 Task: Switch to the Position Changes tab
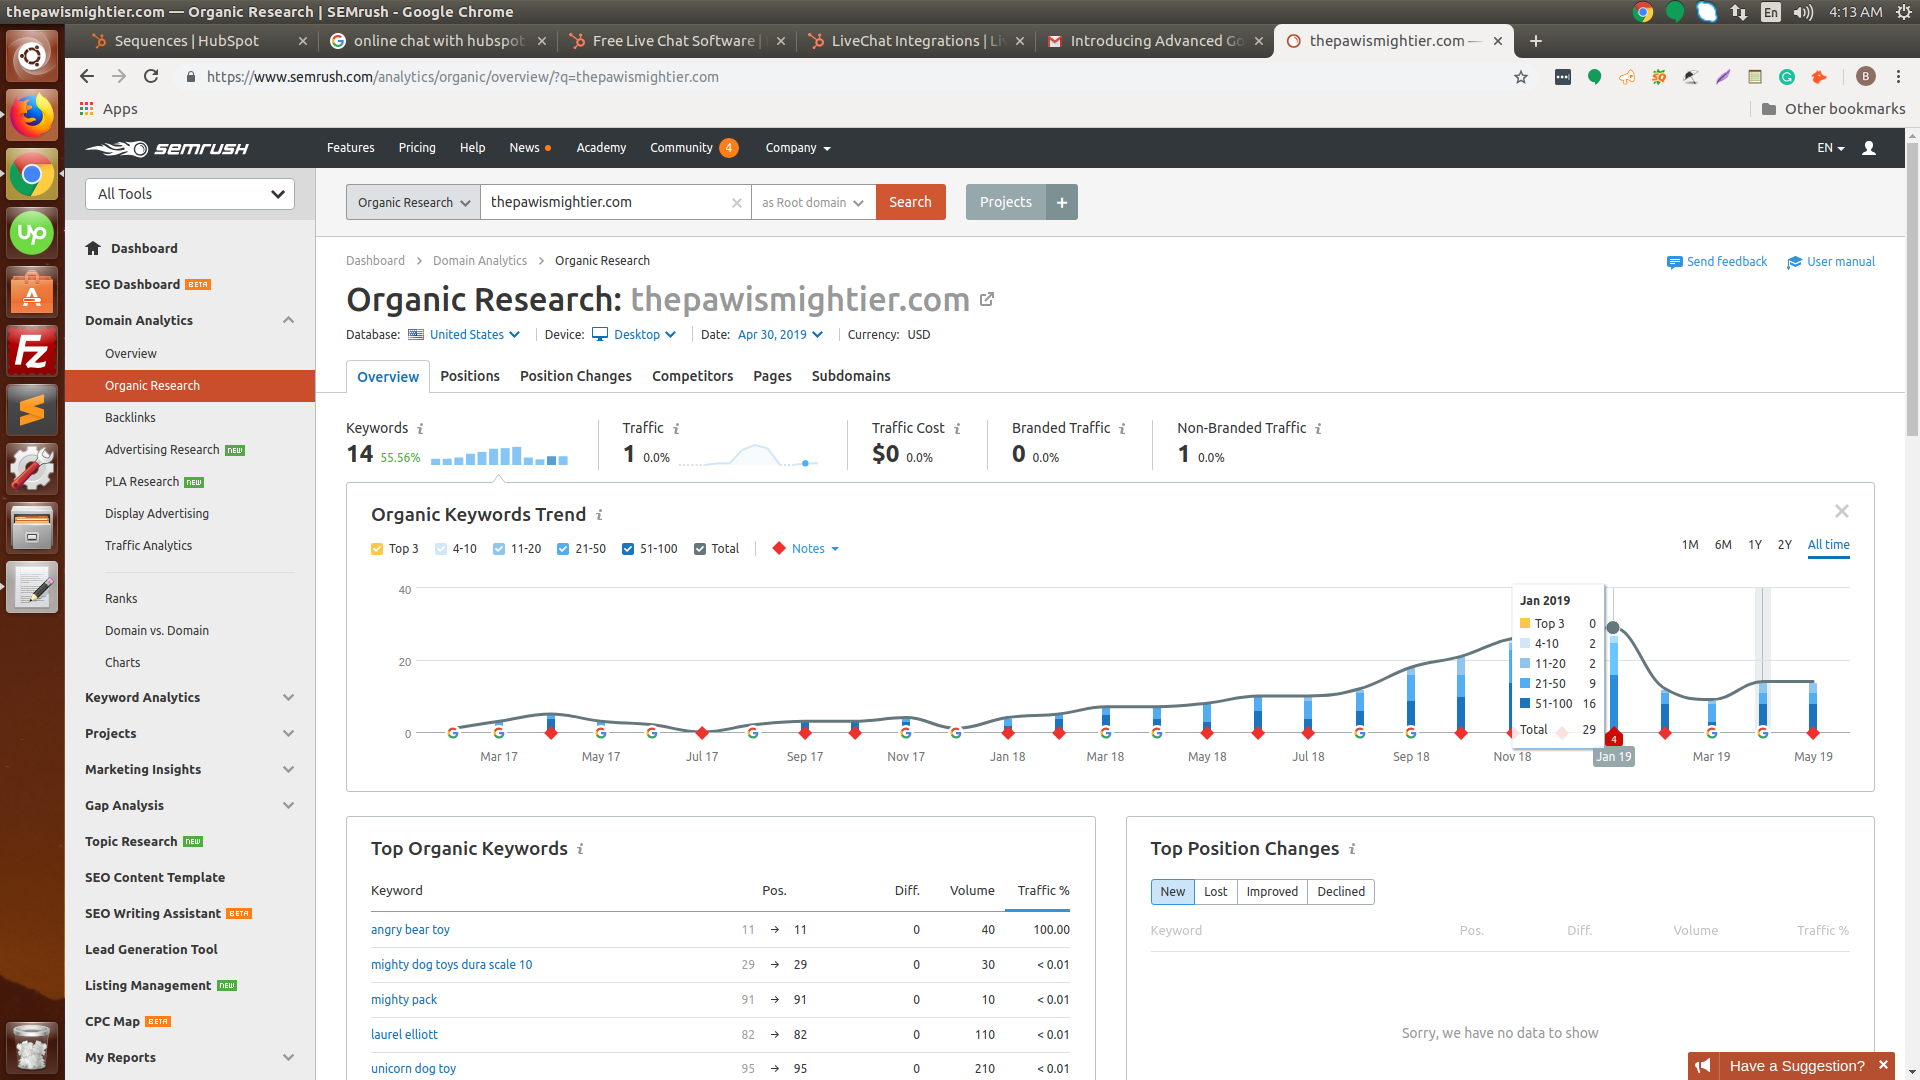coord(576,376)
